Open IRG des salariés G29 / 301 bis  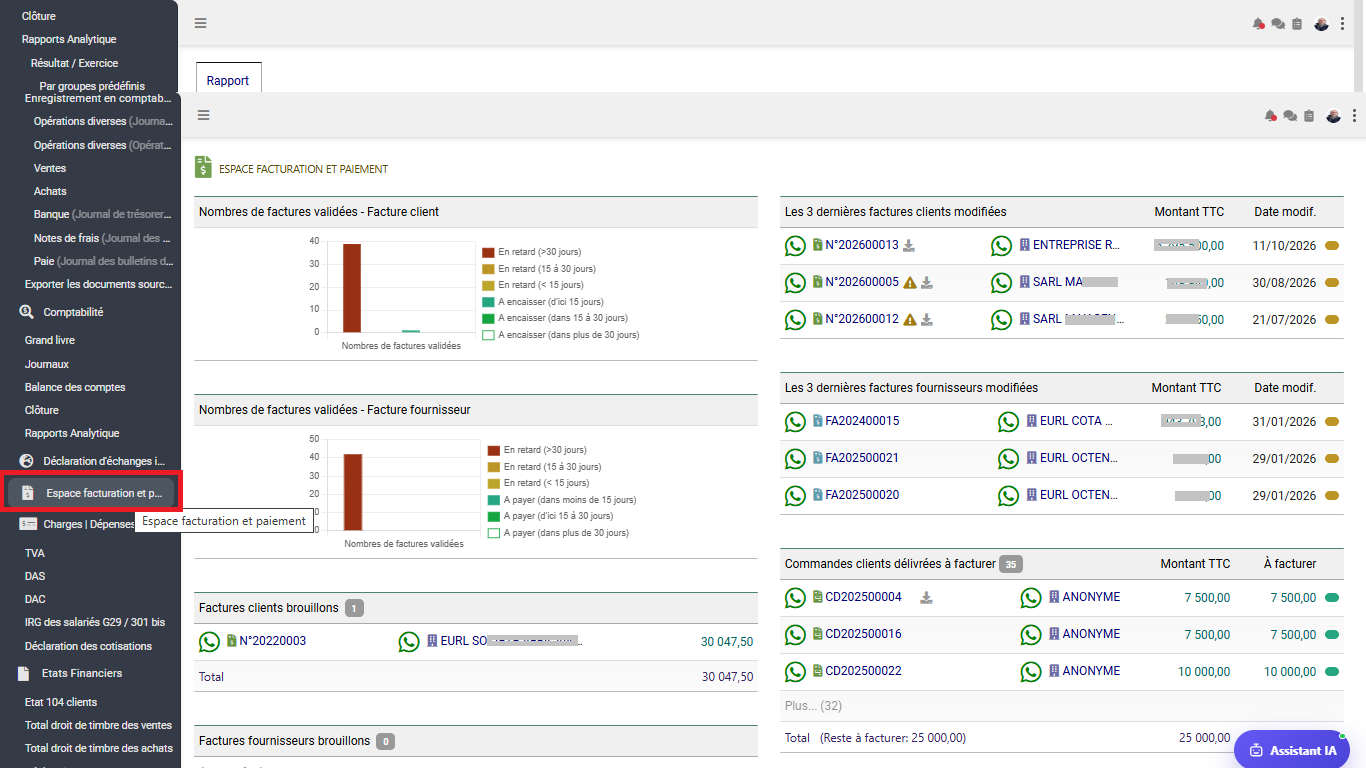[95, 623]
